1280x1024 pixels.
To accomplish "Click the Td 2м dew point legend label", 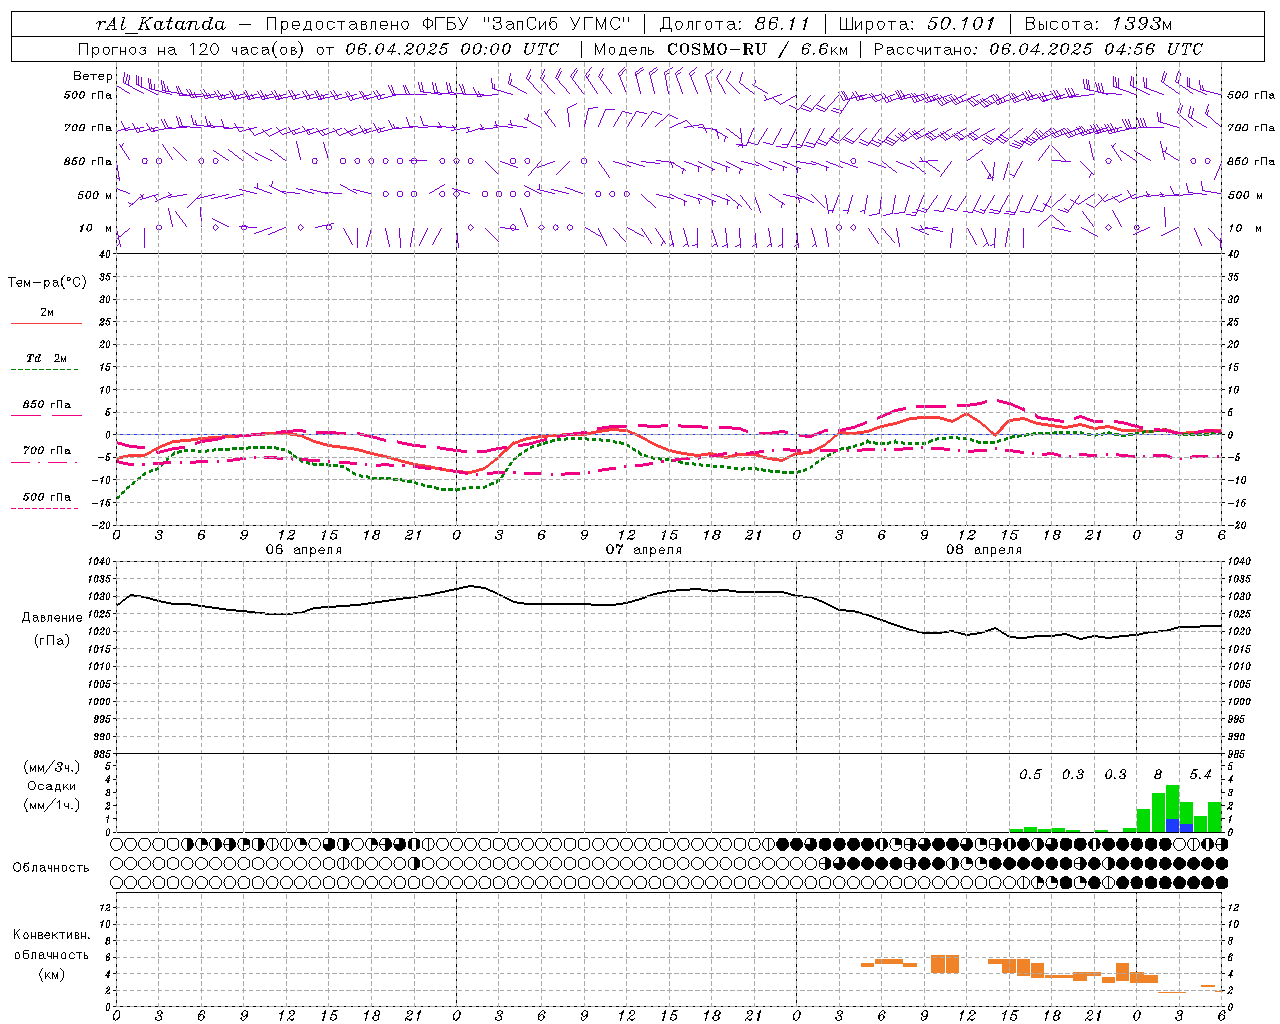I will [x=47, y=358].
